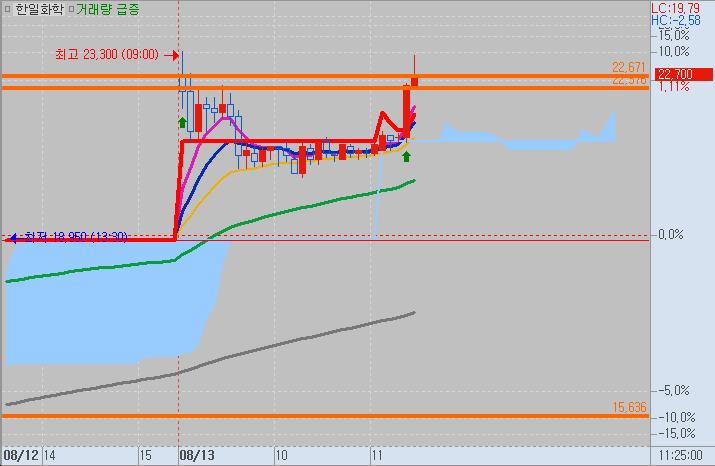Toggle the square box beside 거래량 급증
Image resolution: width=715 pixels, height=466 pixels.
pos(71,9)
